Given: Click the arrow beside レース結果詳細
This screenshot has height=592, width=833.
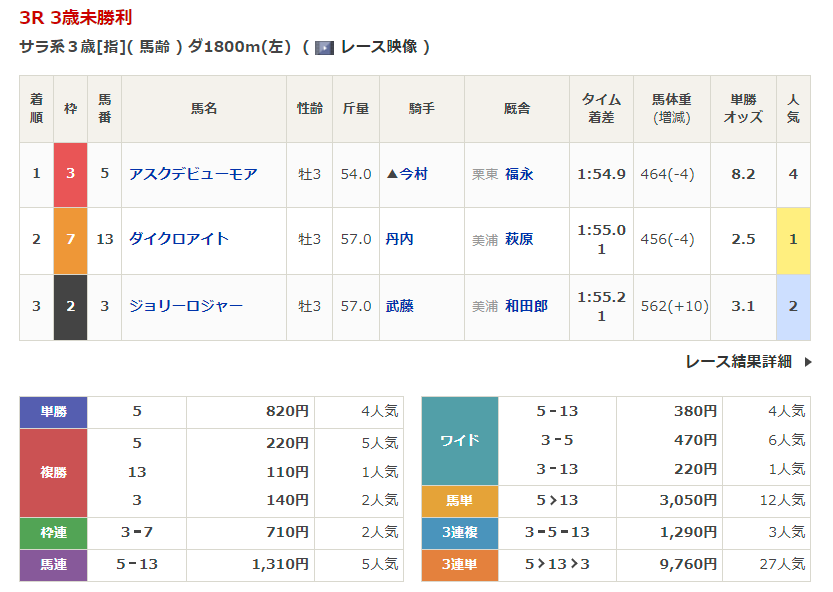Looking at the screenshot, I should 808,362.
